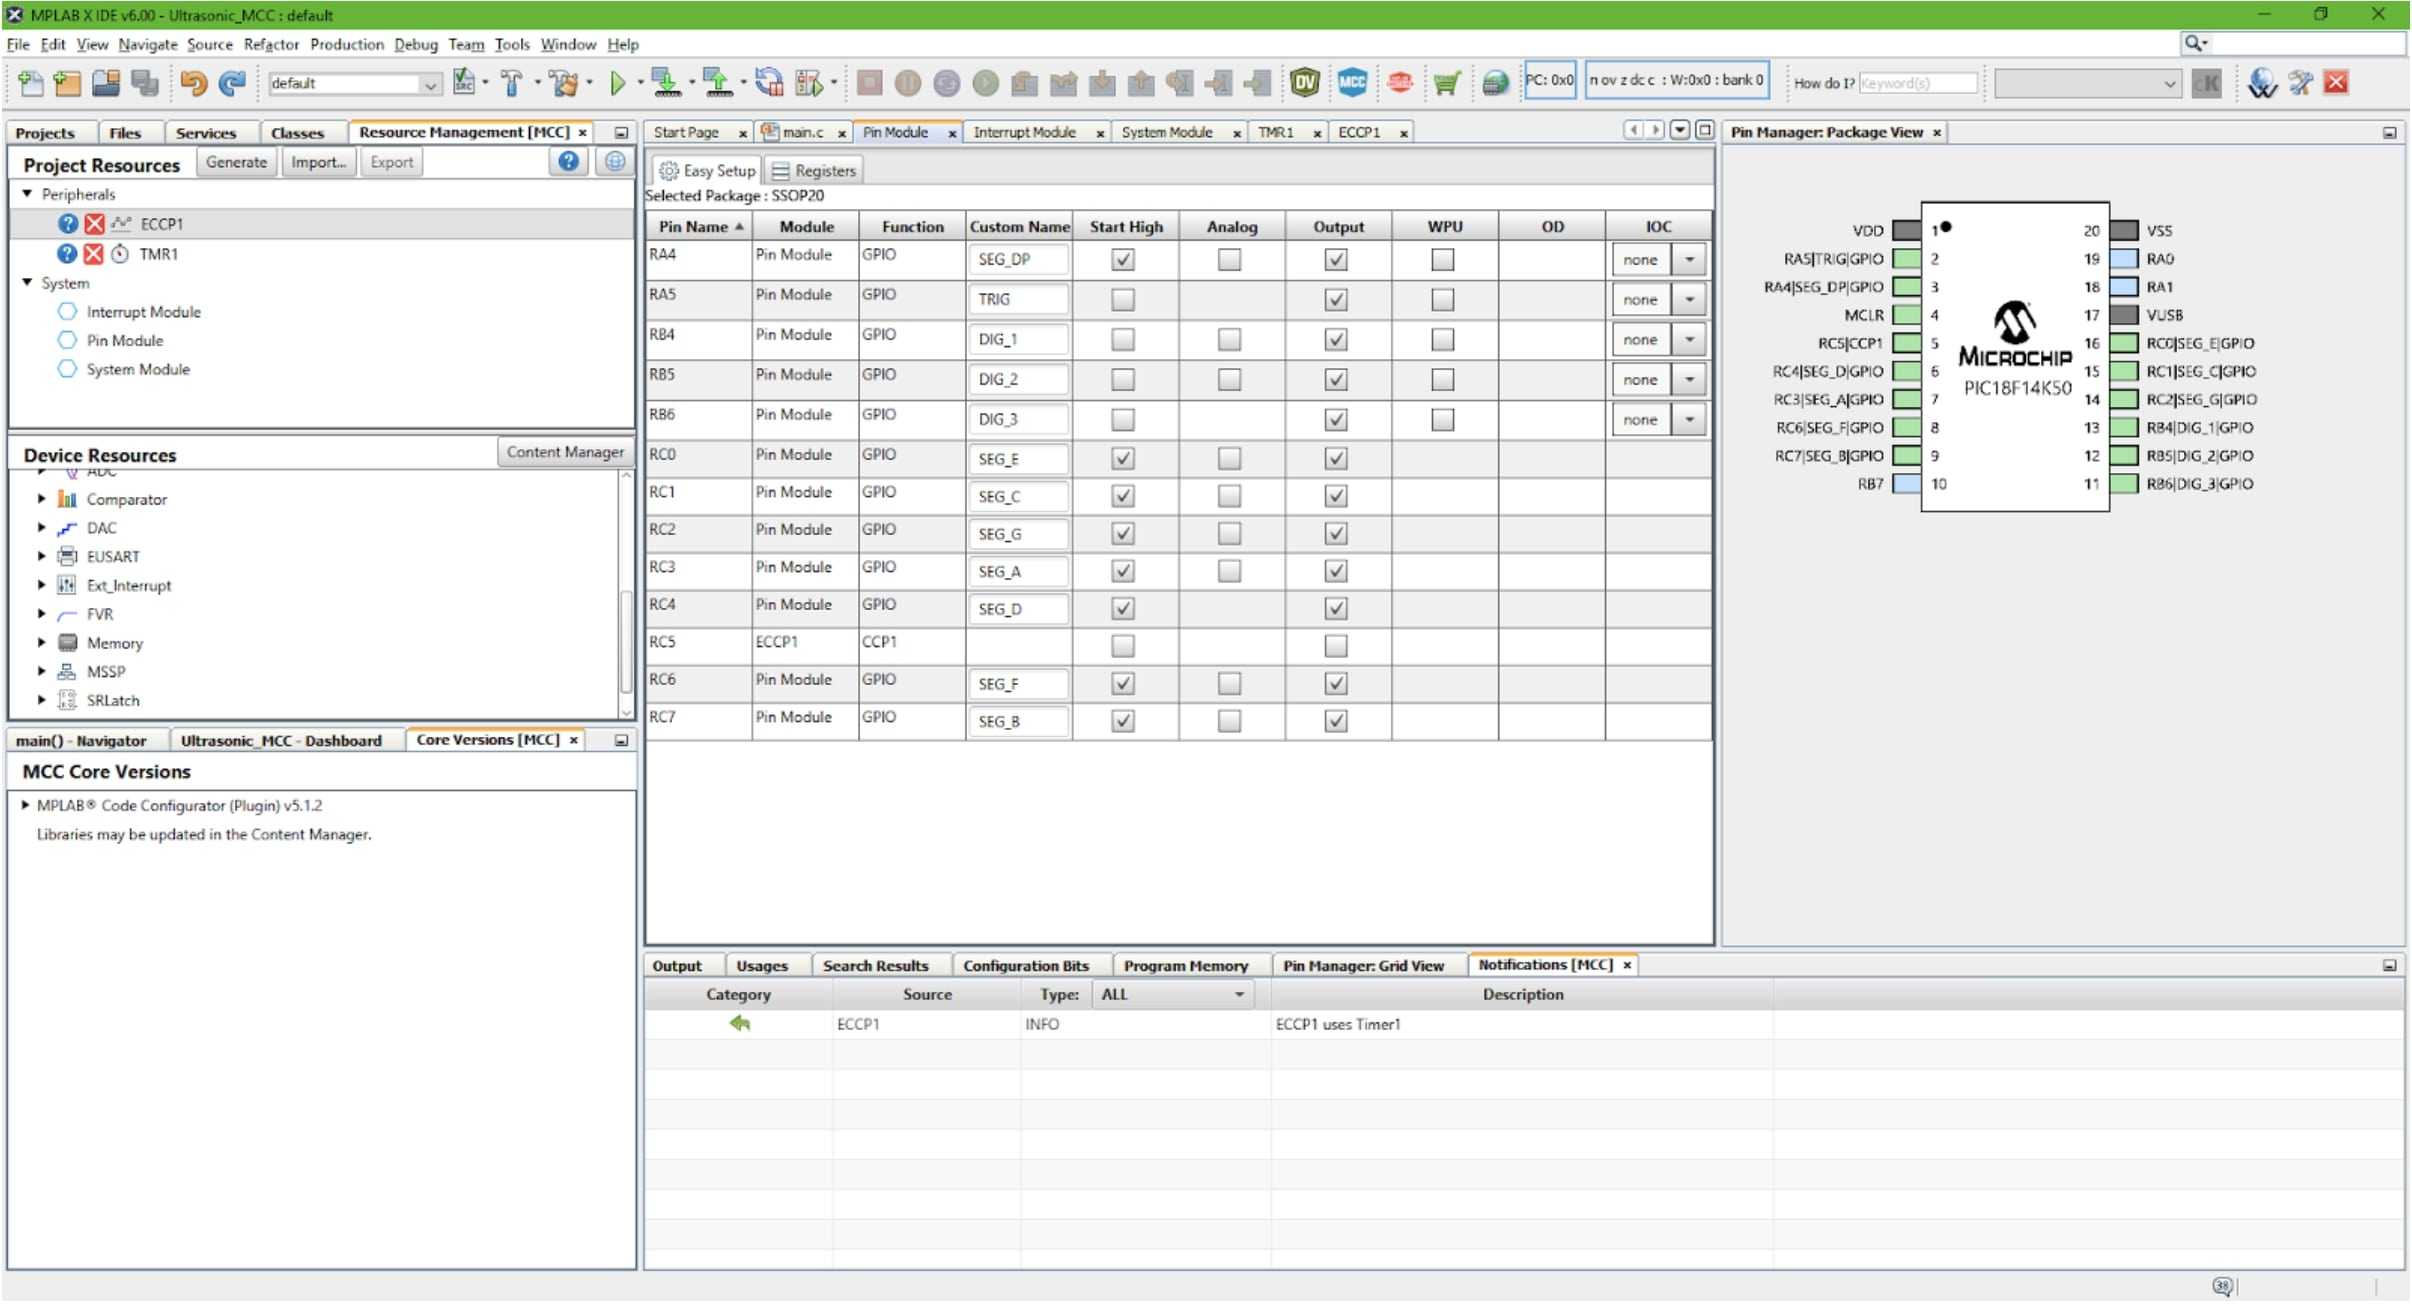The height and width of the screenshot is (1304, 2412).
Task: Click the Easy Setup button
Action: (706, 171)
